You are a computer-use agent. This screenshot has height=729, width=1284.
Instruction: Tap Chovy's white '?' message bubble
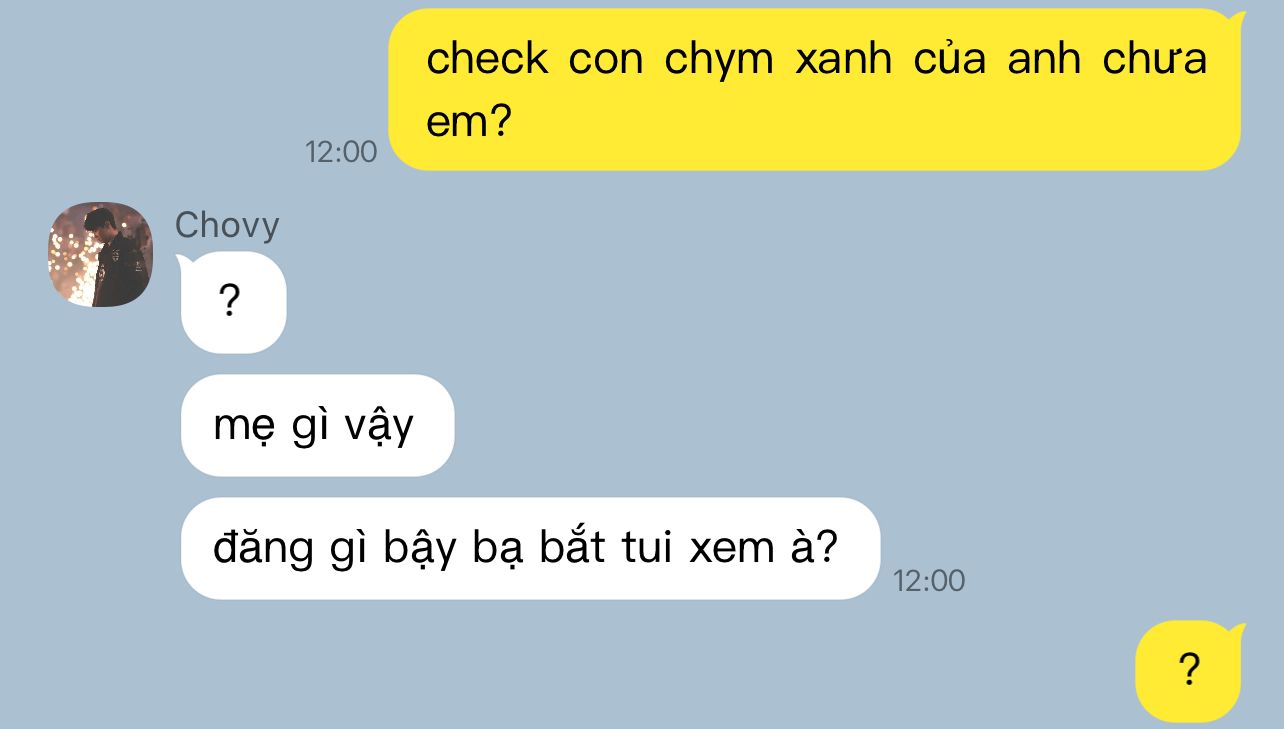pos(233,302)
